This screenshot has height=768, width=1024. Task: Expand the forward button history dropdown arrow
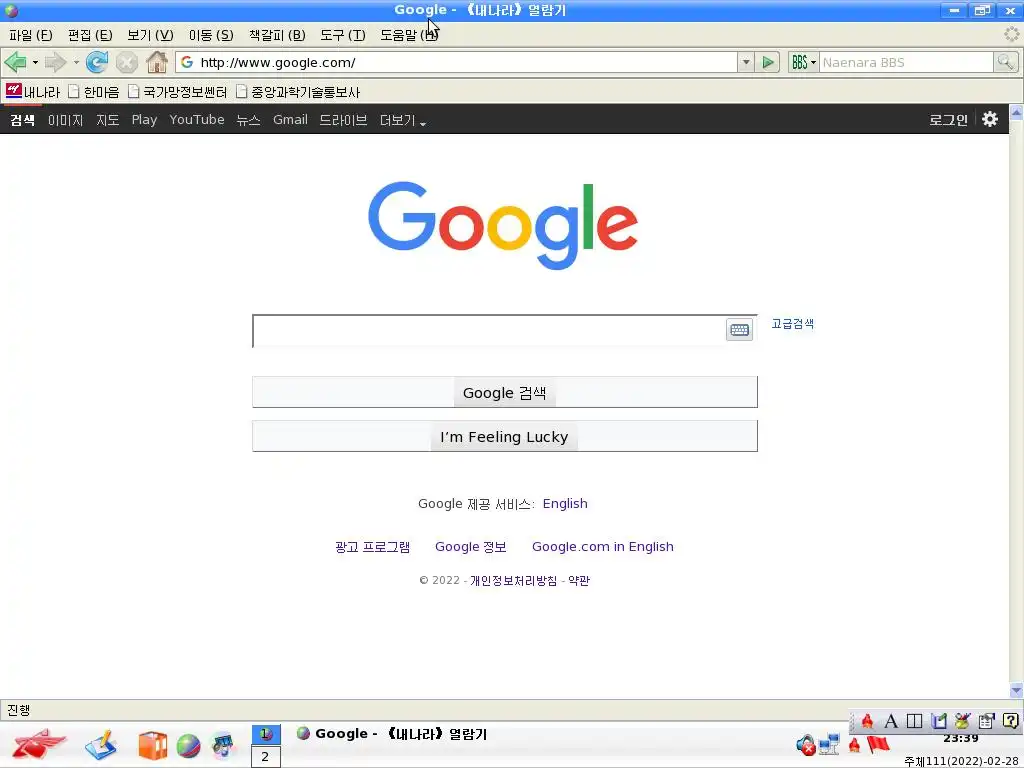[76, 63]
